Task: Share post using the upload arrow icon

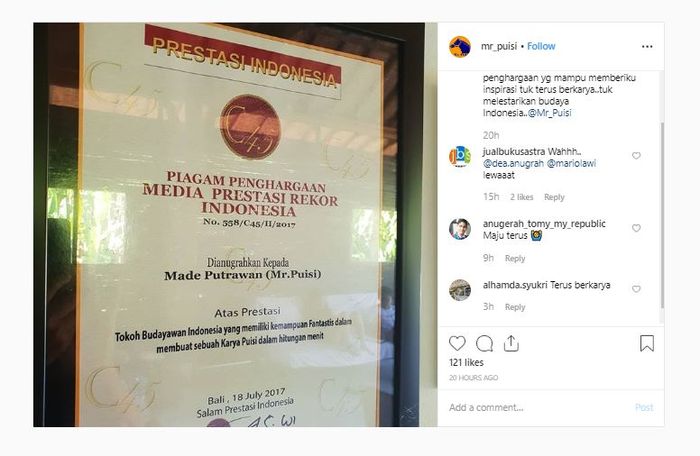Action: (x=511, y=343)
